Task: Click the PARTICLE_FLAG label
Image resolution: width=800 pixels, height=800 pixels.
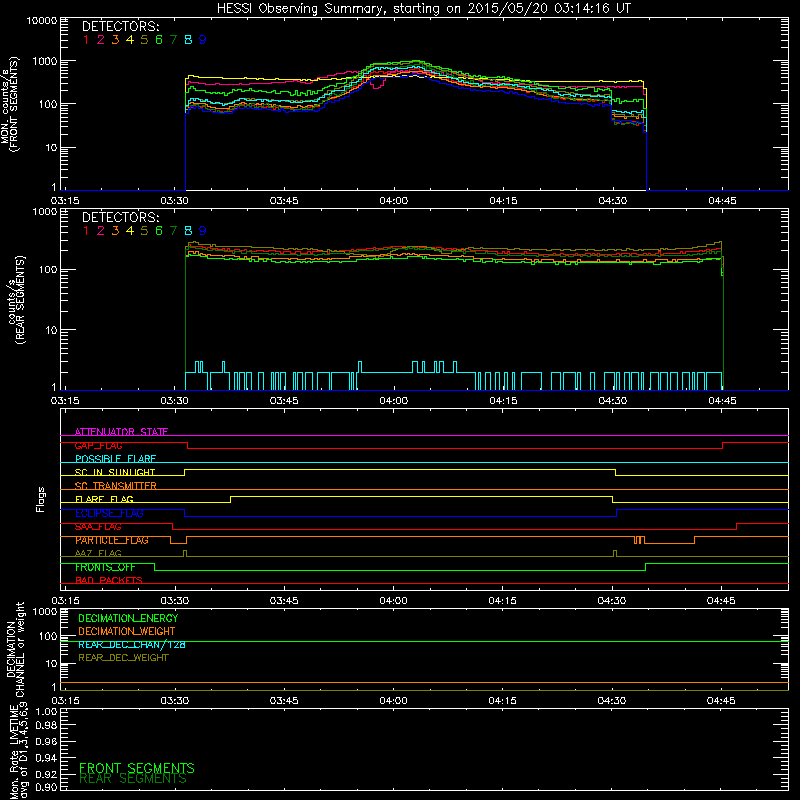Action: [x=112, y=540]
